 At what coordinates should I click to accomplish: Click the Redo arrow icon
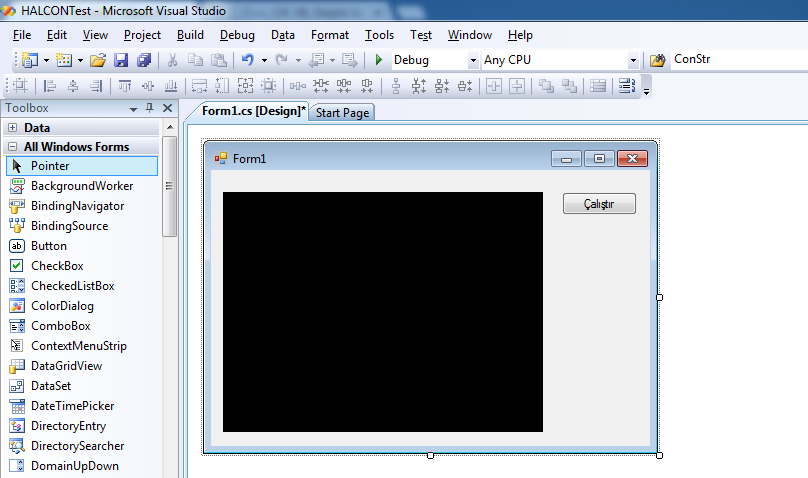pyautogui.click(x=281, y=60)
